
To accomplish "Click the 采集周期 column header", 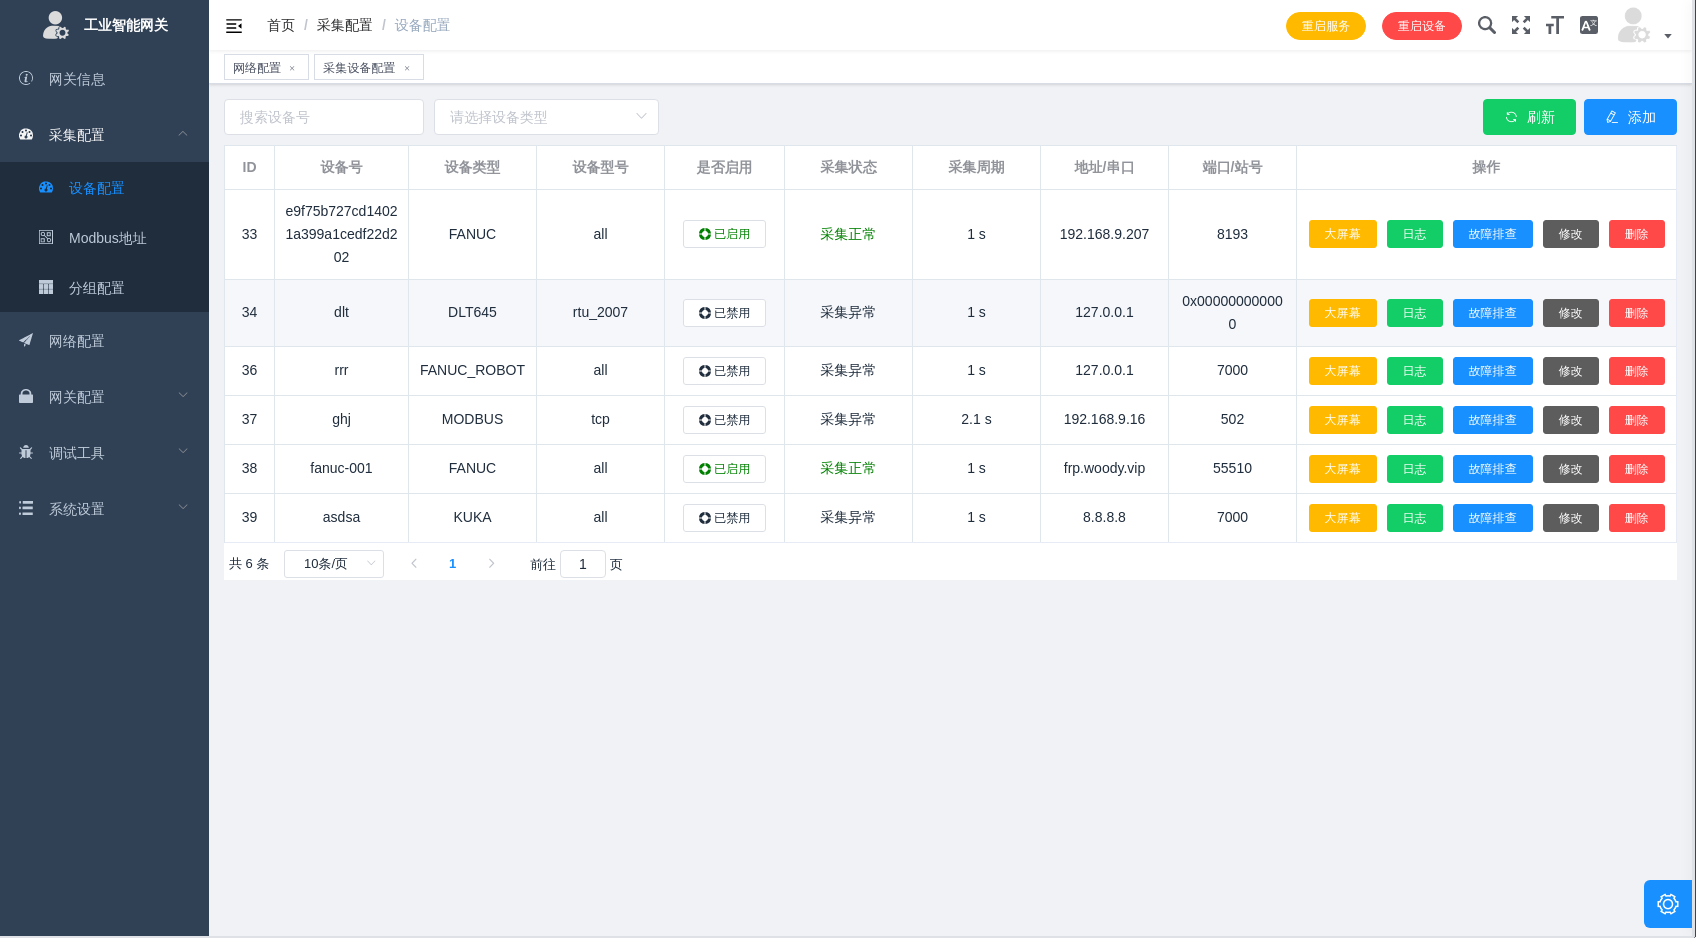I will coord(976,167).
